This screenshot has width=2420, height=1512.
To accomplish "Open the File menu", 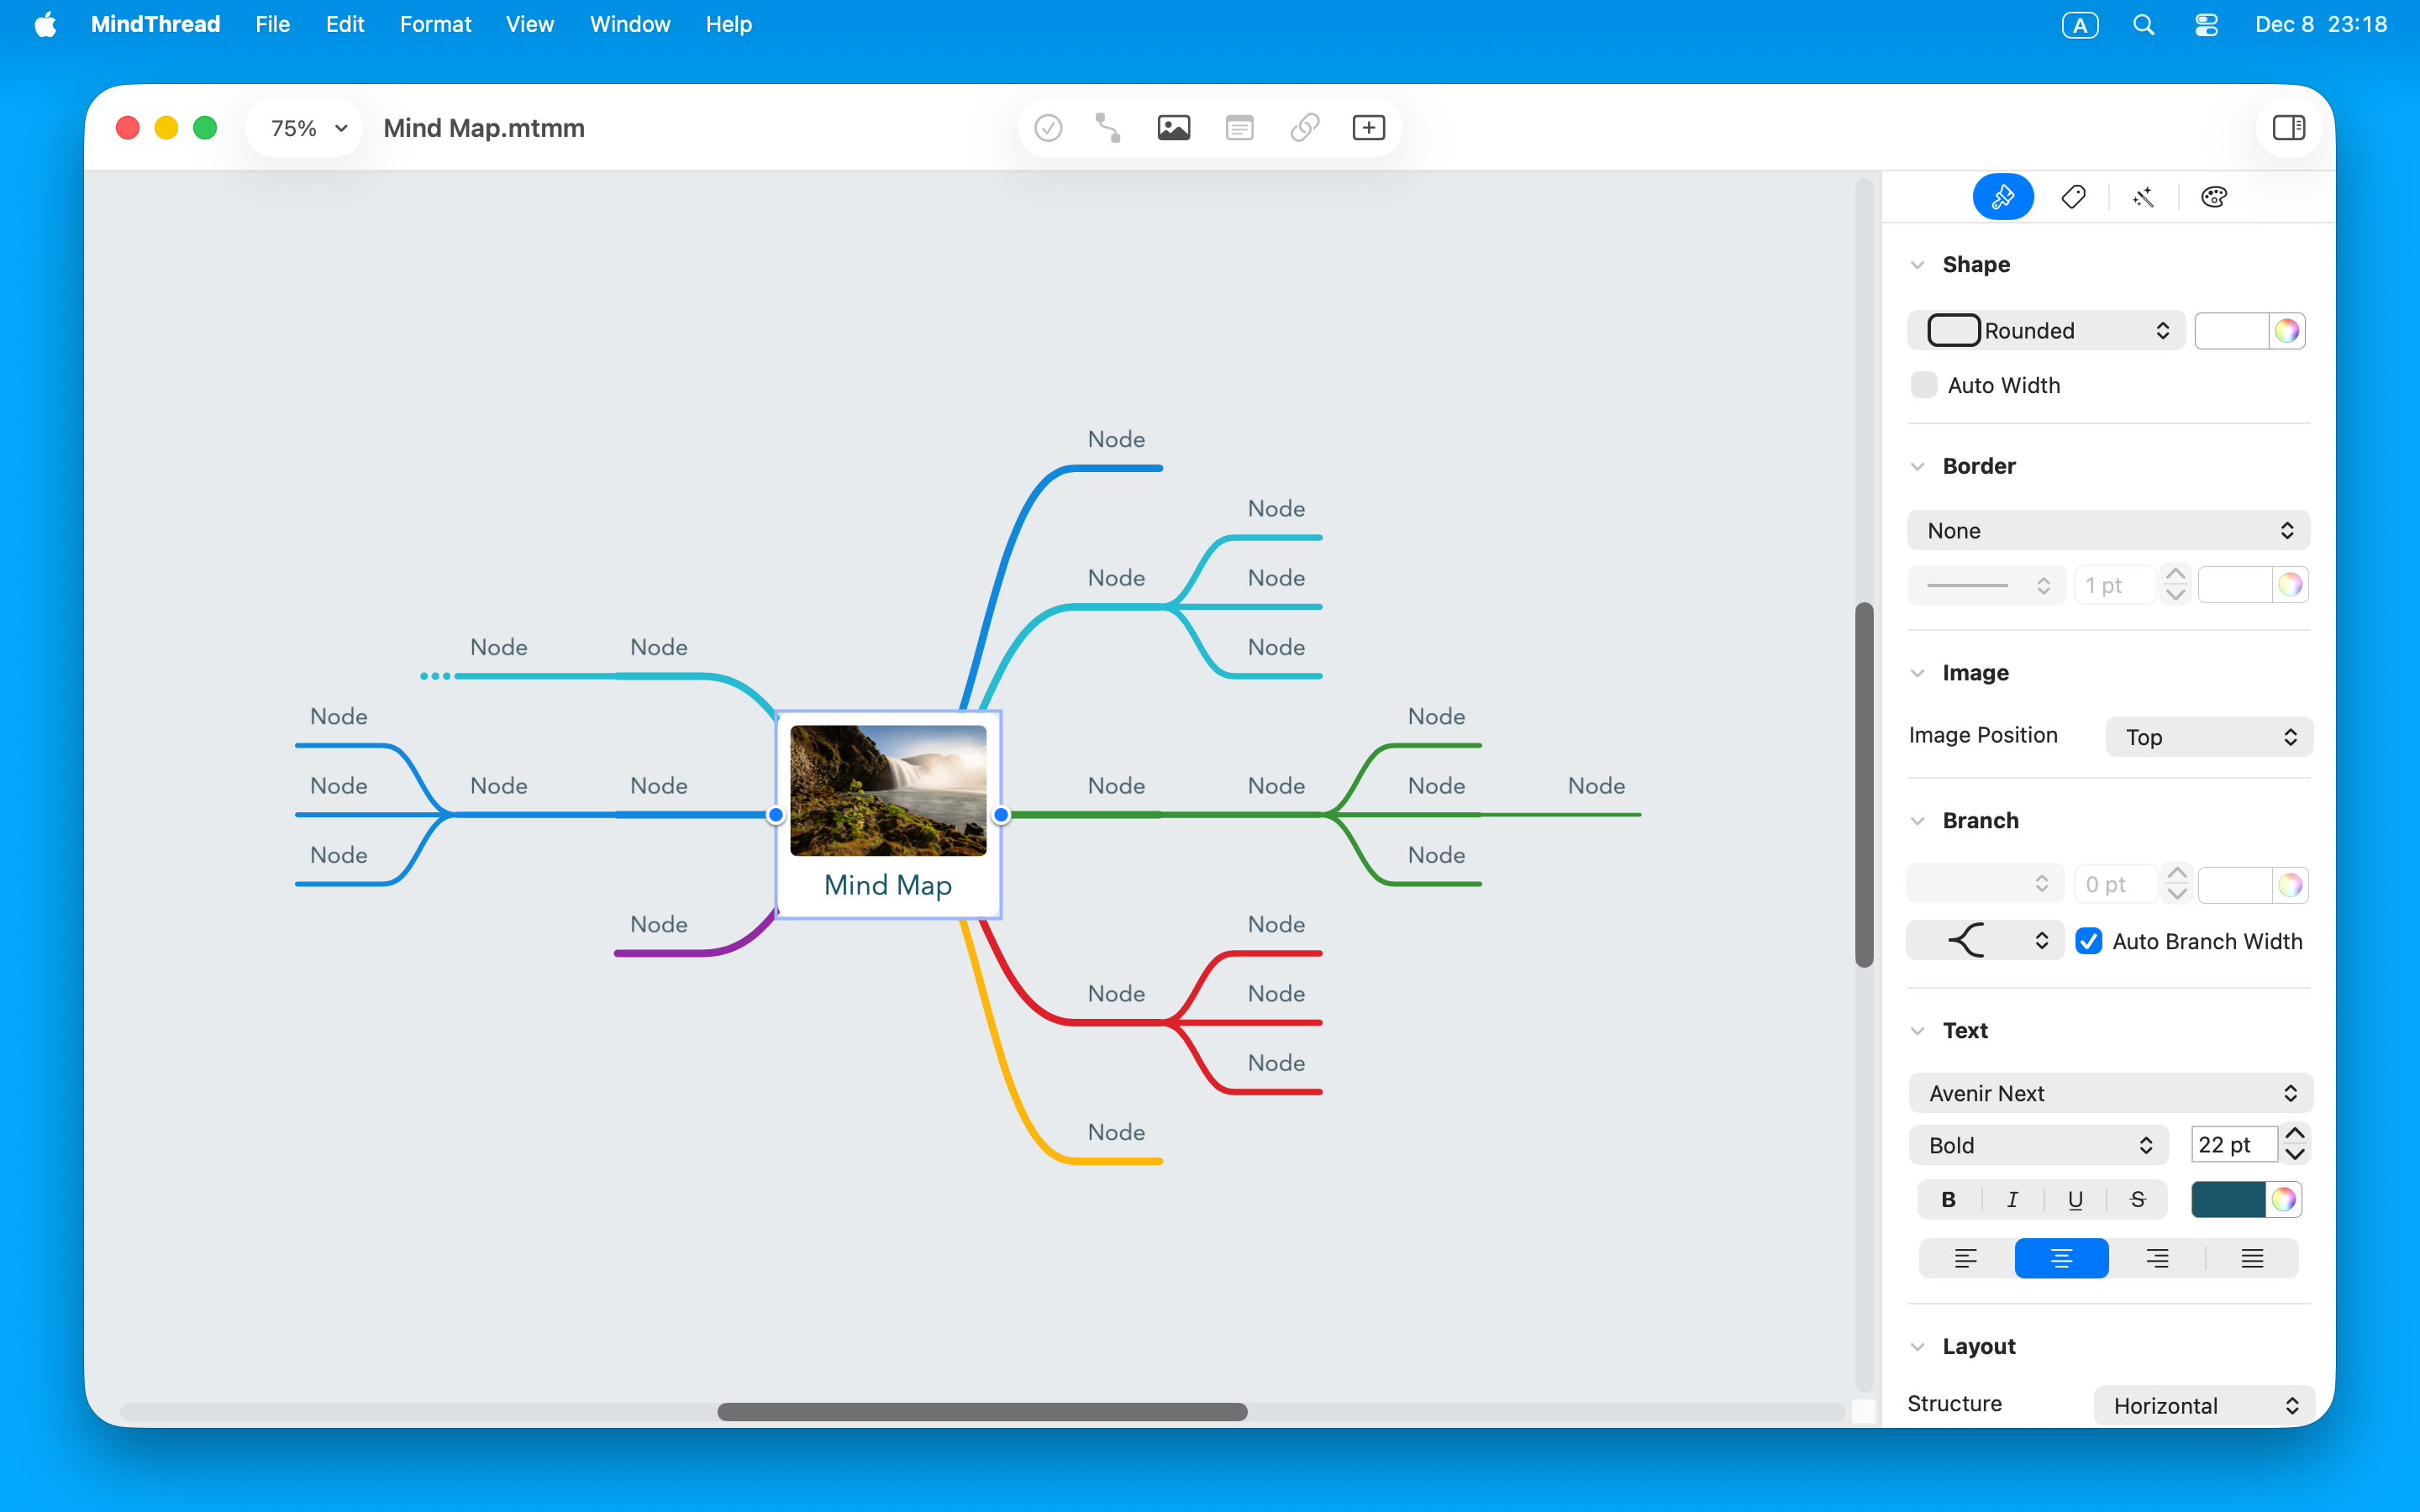I will pos(272,25).
